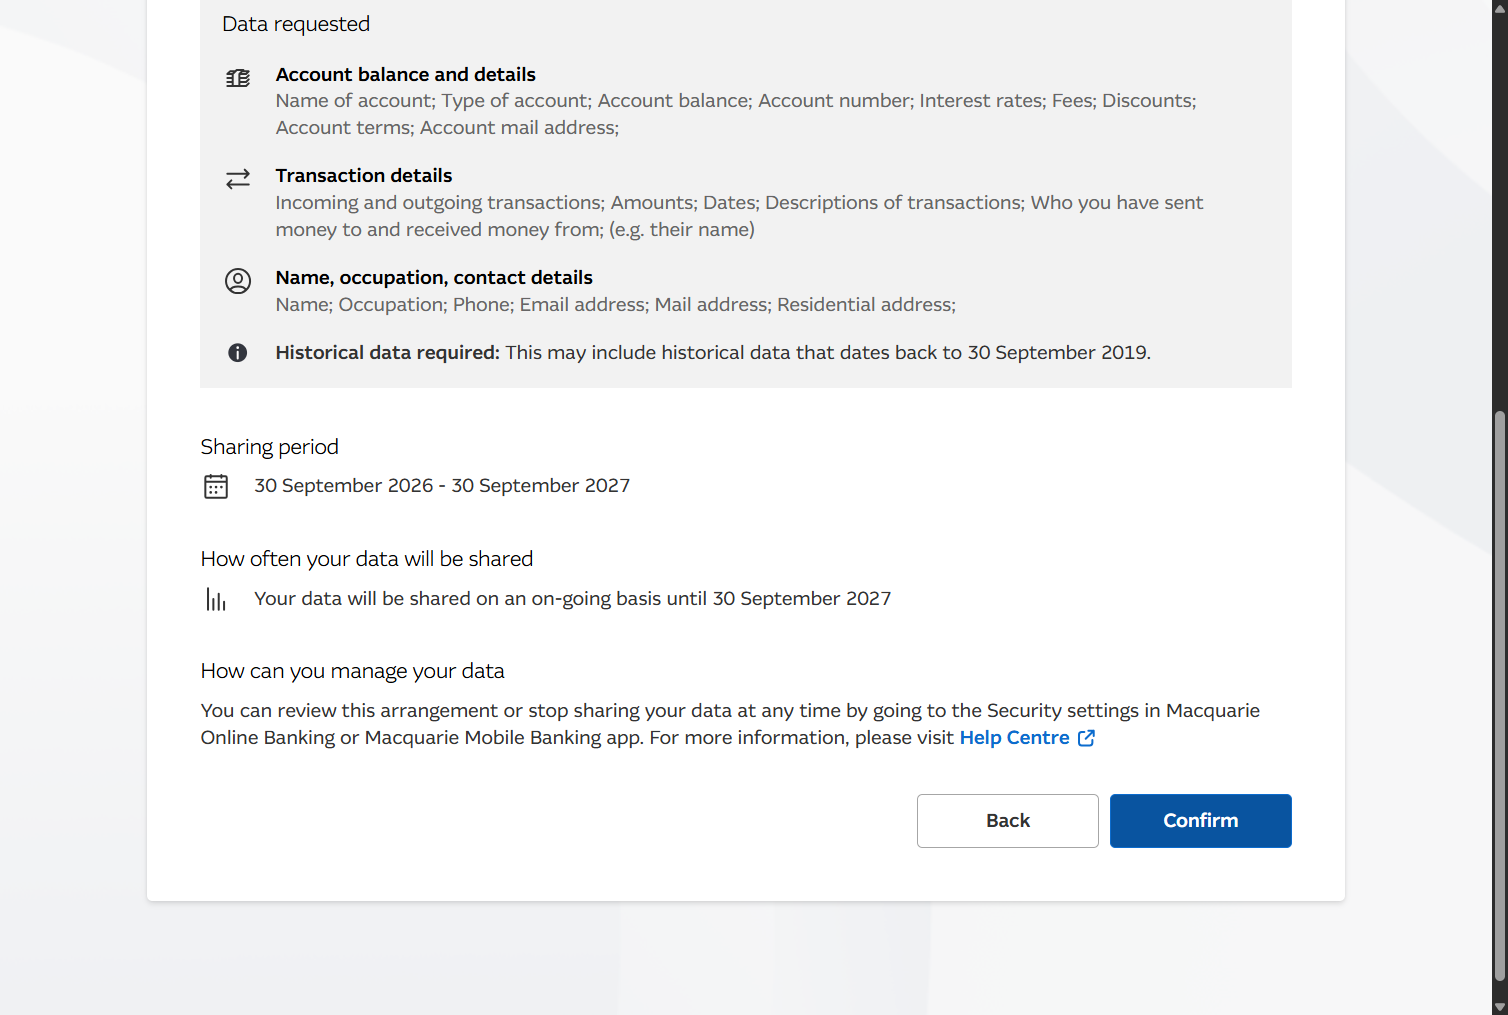The width and height of the screenshot is (1508, 1015).
Task: Click the vertical scrollbar thumb
Action: (x=1499, y=697)
